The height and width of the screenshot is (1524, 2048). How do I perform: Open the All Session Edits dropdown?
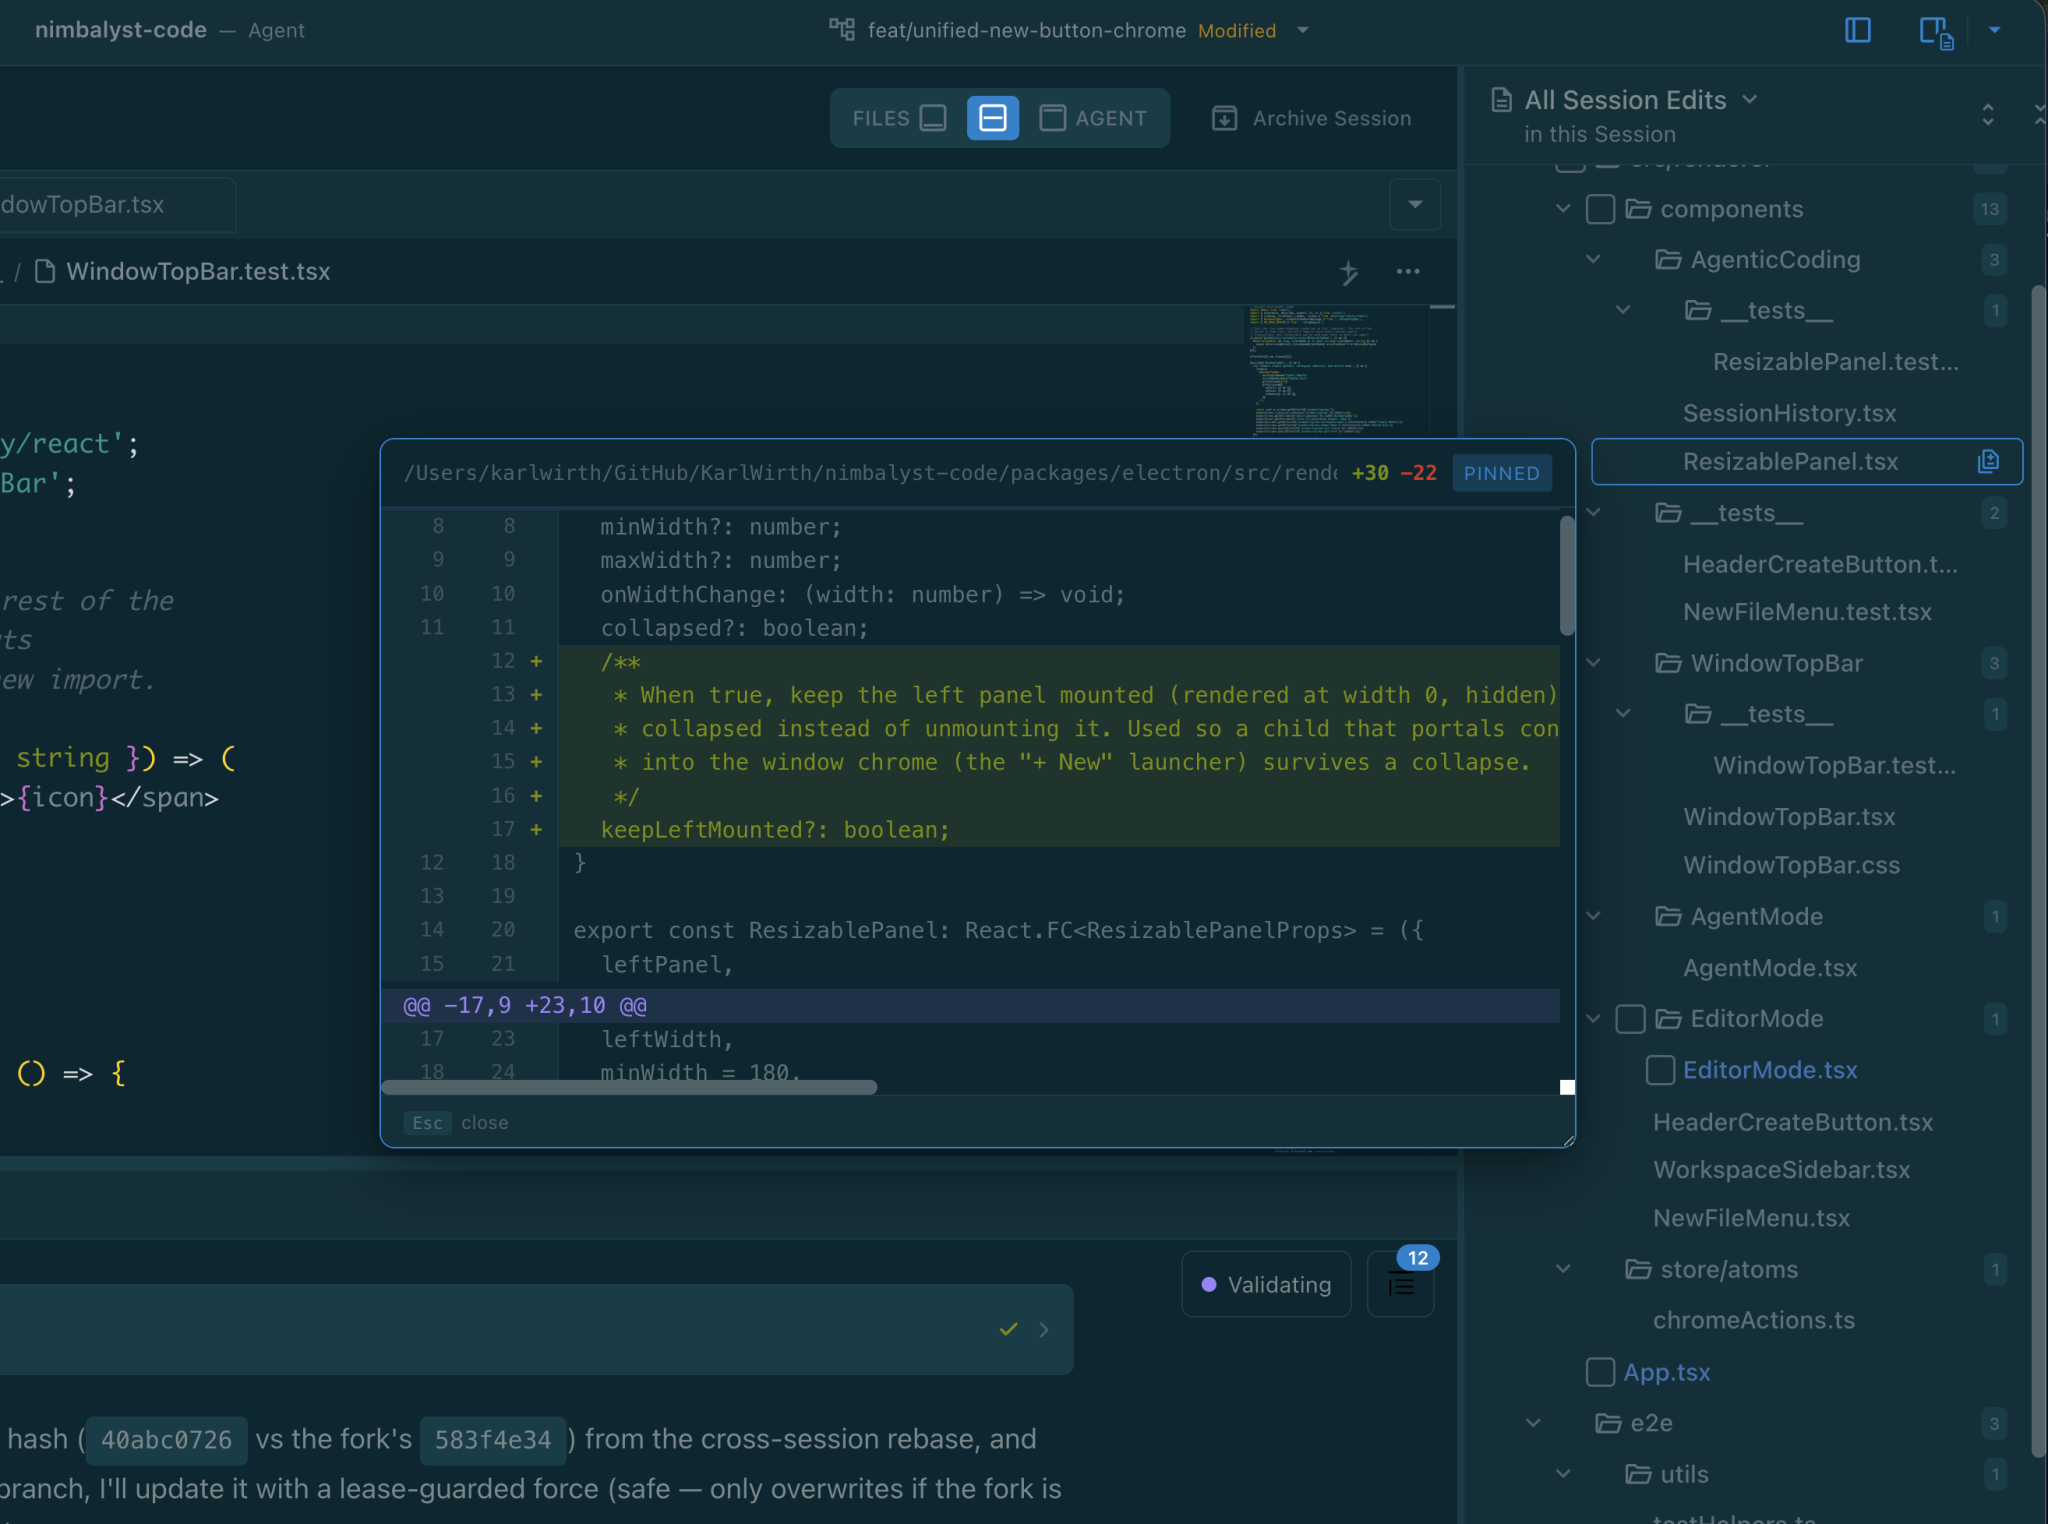1749,99
